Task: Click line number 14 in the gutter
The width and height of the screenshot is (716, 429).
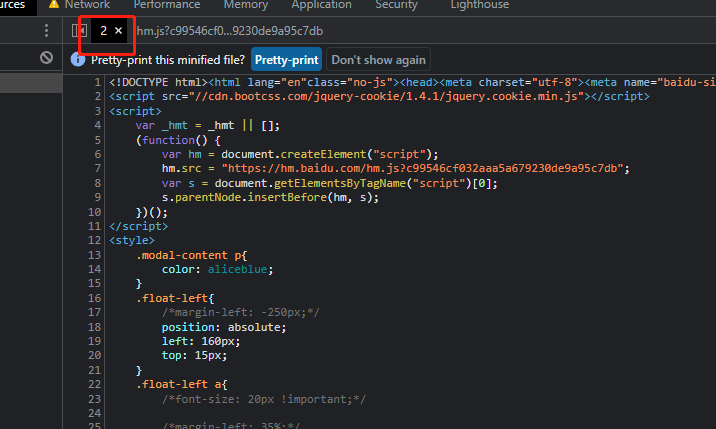Action: 95,269
